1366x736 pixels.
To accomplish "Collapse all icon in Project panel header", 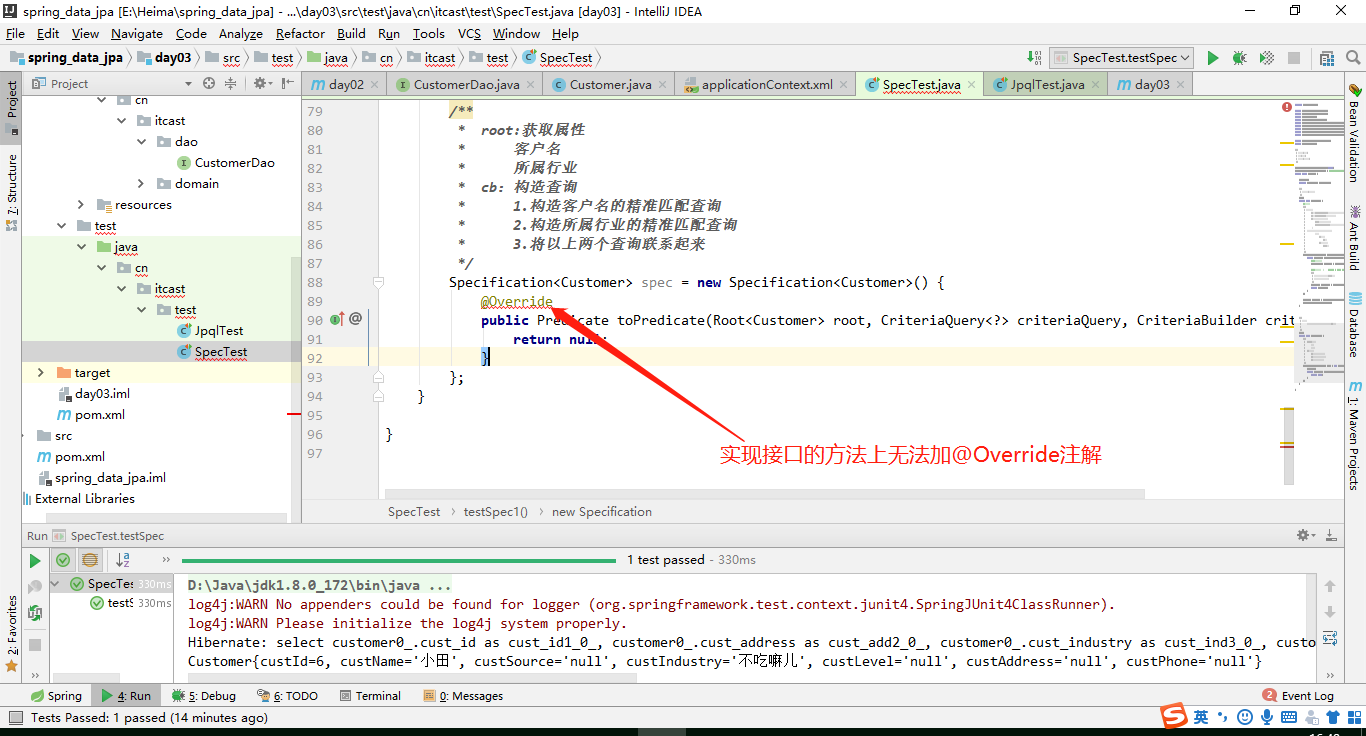I will pyautogui.click(x=230, y=83).
